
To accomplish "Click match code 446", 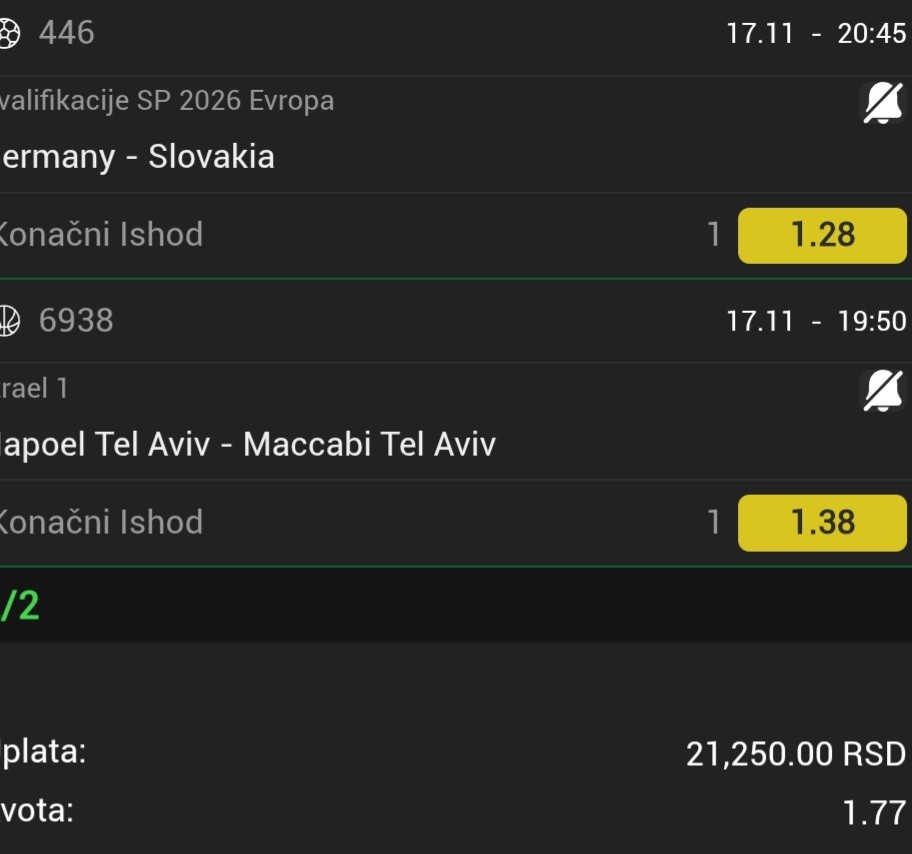I will [x=66, y=33].
